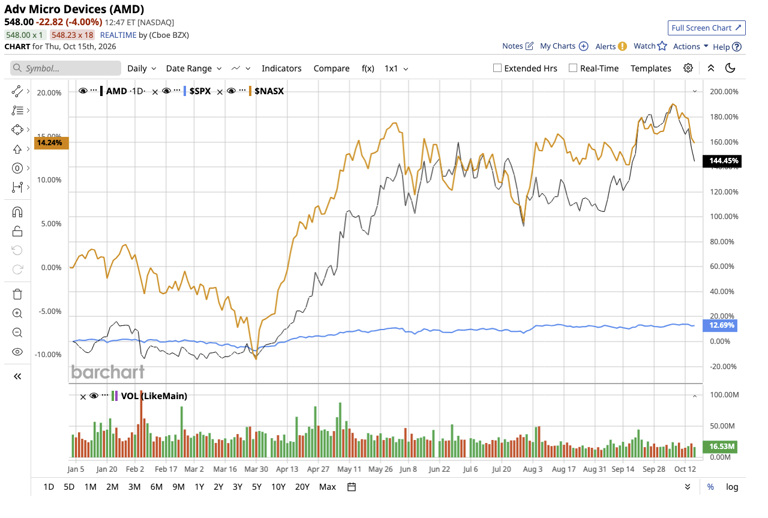
Task: Delete drawings with the trash icon
Action: [17, 294]
